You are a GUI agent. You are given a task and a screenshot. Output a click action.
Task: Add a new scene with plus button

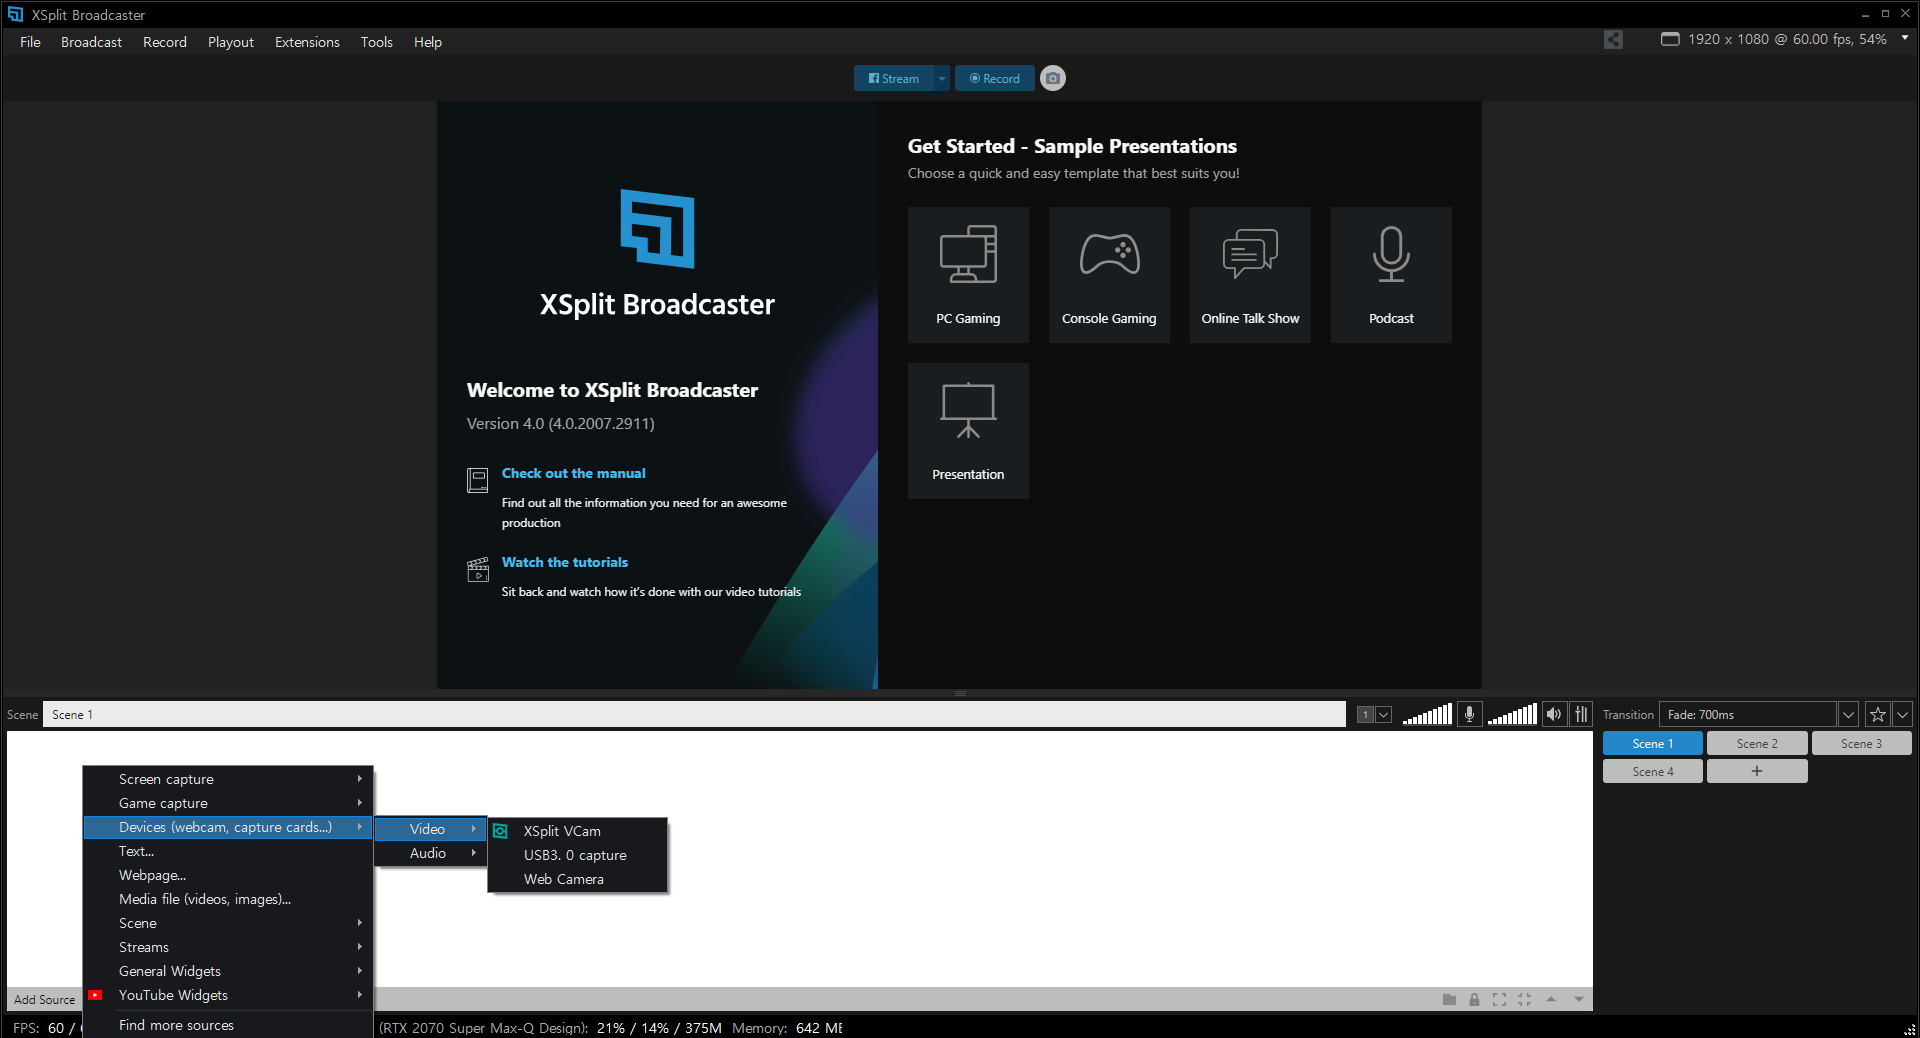[1757, 771]
